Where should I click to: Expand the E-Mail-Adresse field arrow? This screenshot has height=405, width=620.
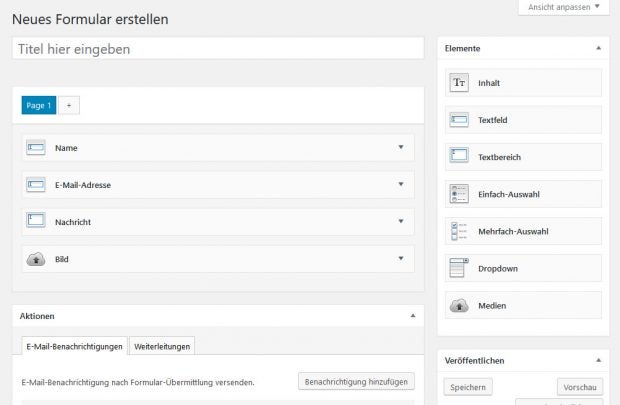tap(401, 184)
